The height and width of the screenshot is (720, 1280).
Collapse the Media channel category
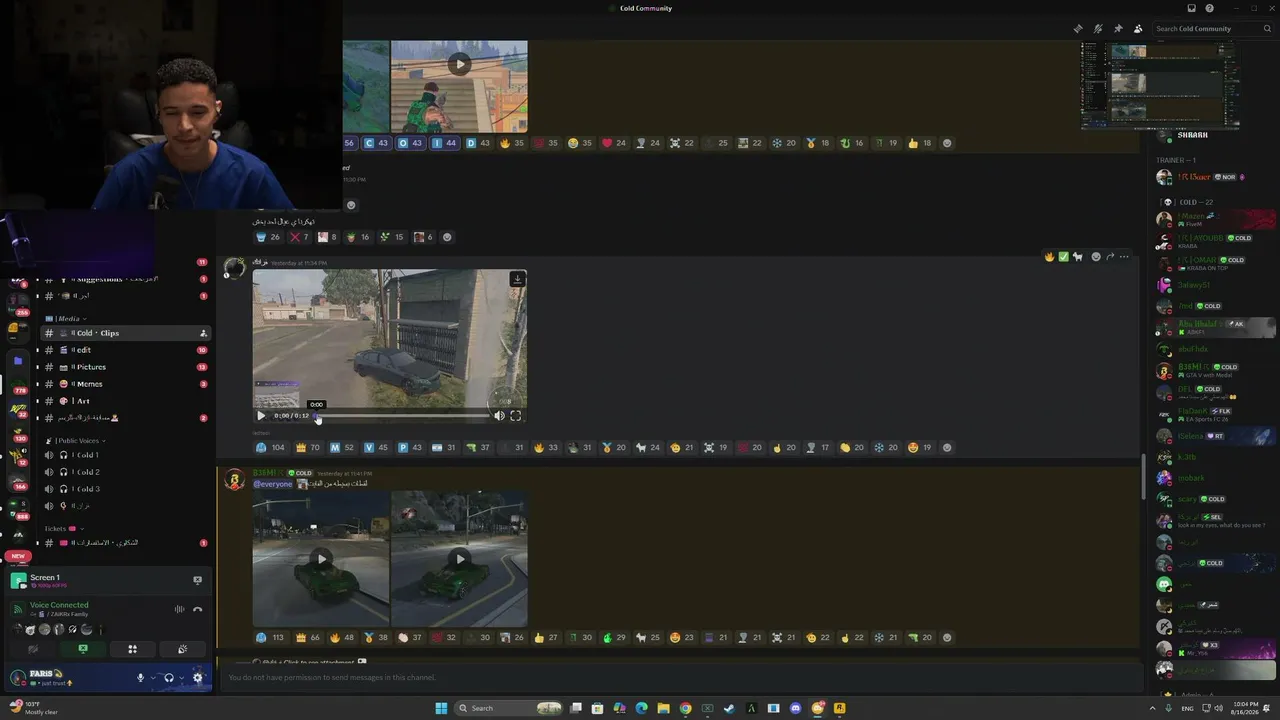(66, 319)
